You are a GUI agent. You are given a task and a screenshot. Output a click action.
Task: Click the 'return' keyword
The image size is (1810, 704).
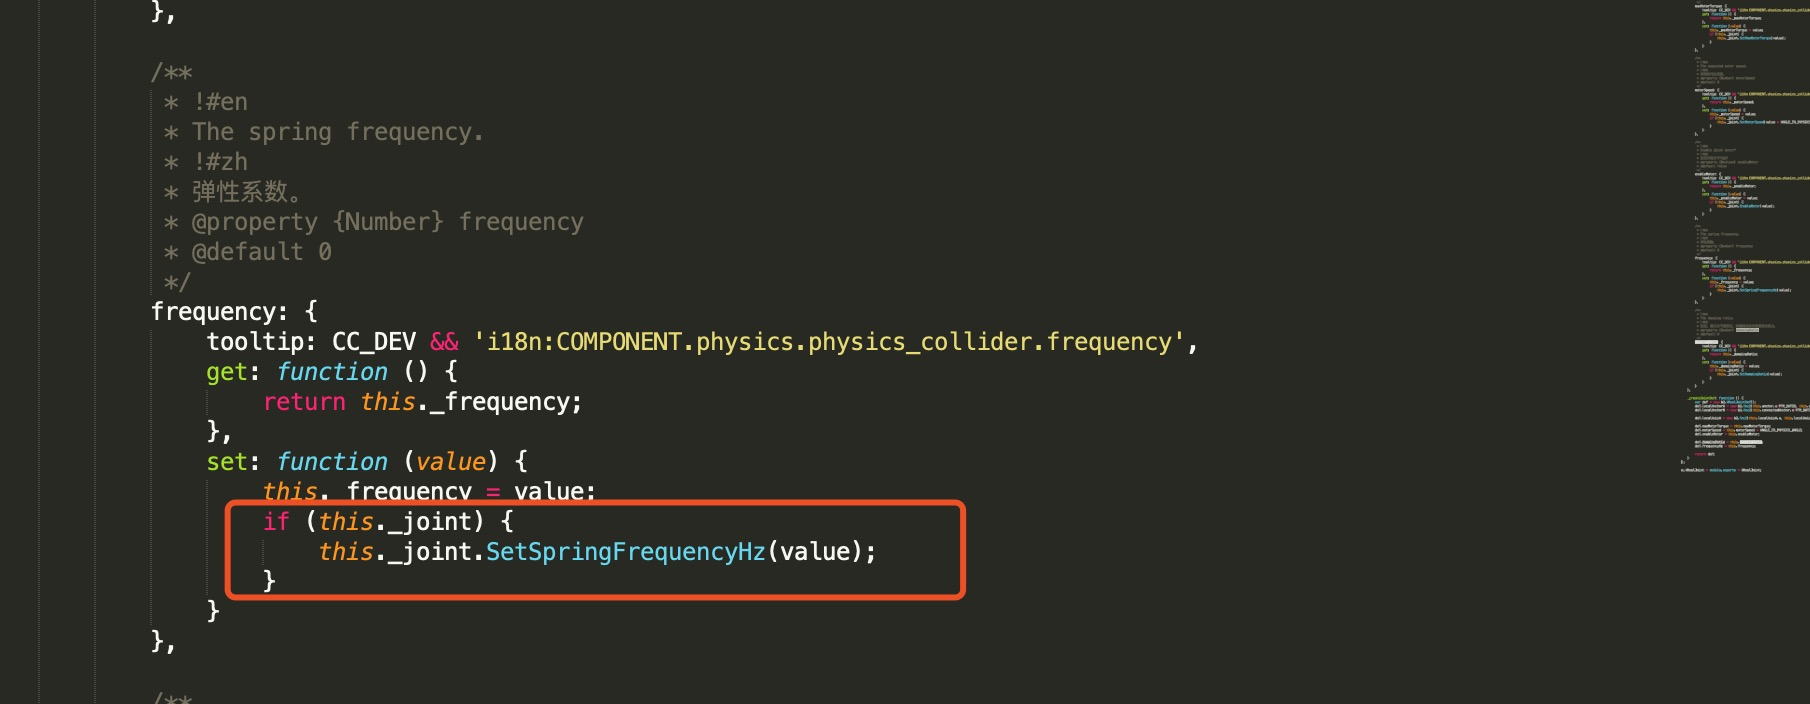click(x=304, y=402)
